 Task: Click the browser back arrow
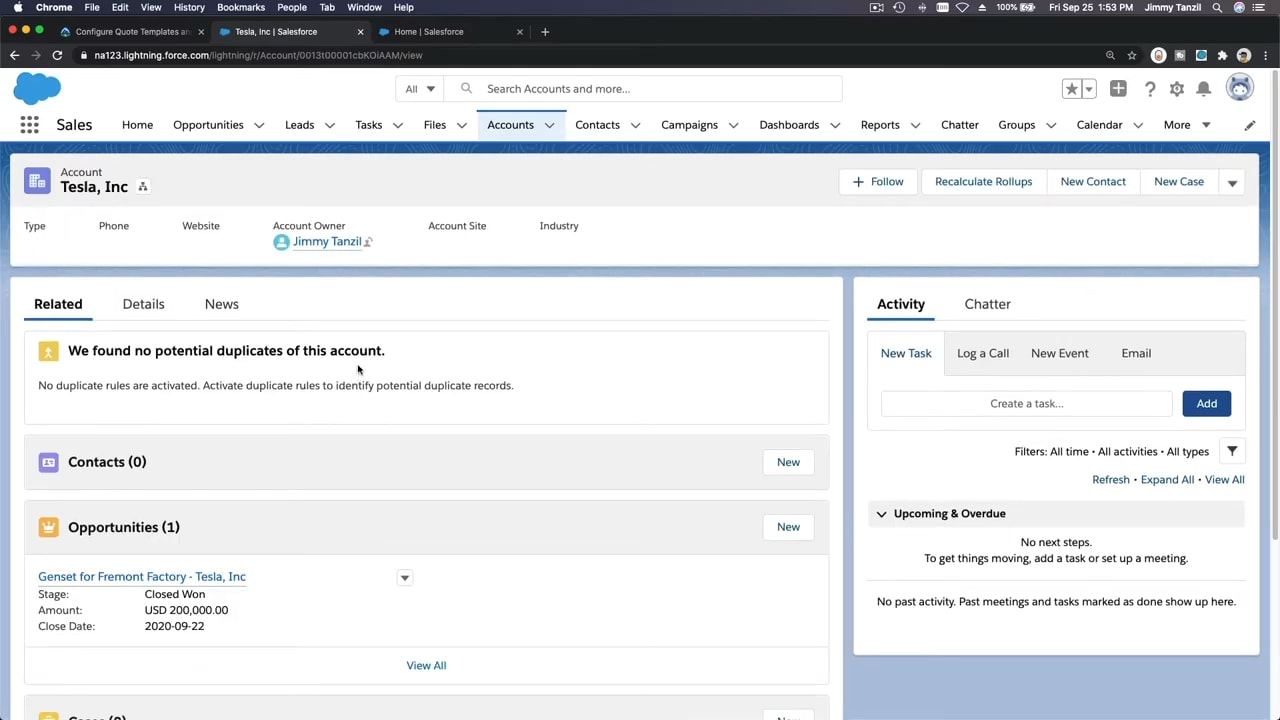point(14,55)
